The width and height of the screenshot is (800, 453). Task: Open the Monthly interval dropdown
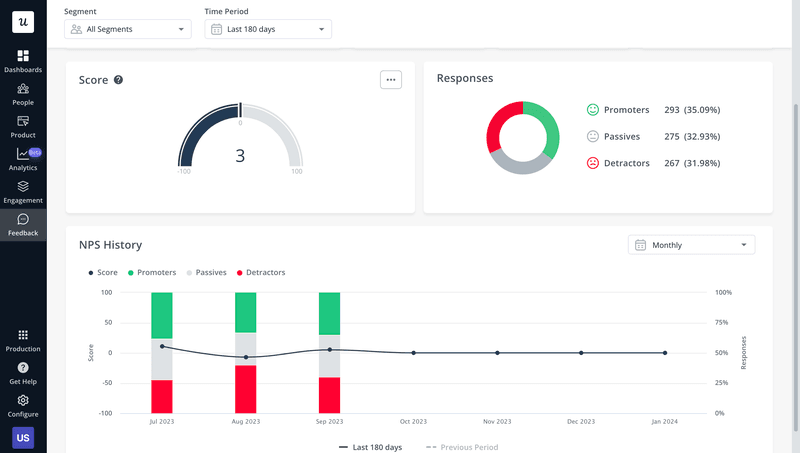691,245
